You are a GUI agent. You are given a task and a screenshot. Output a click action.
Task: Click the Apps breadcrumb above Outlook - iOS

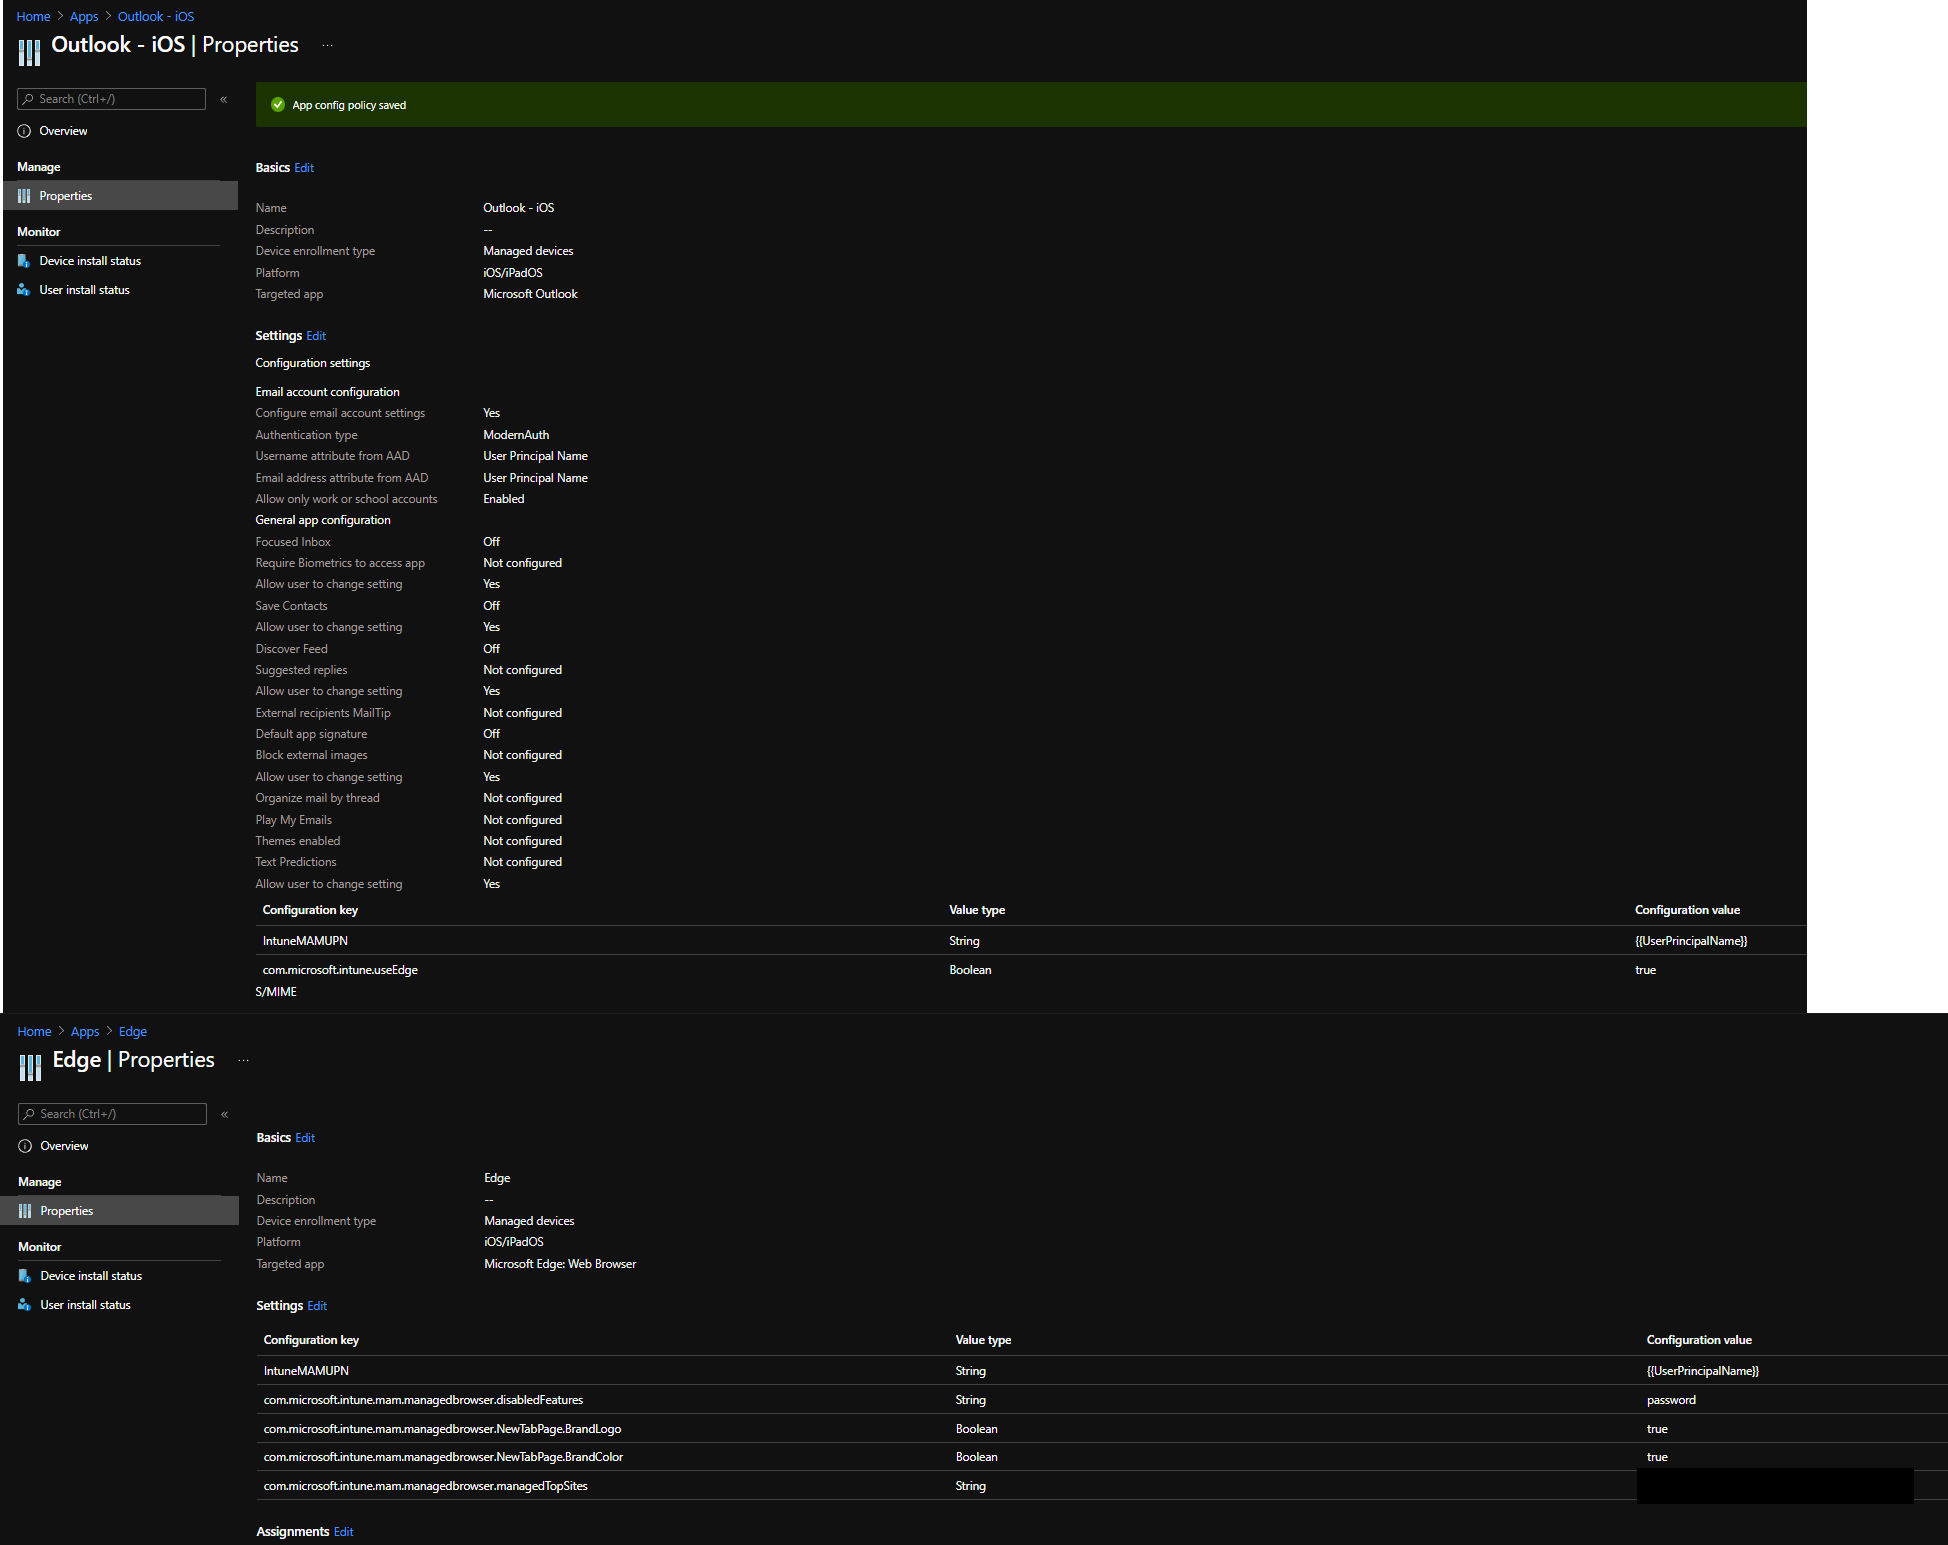coord(84,17)
